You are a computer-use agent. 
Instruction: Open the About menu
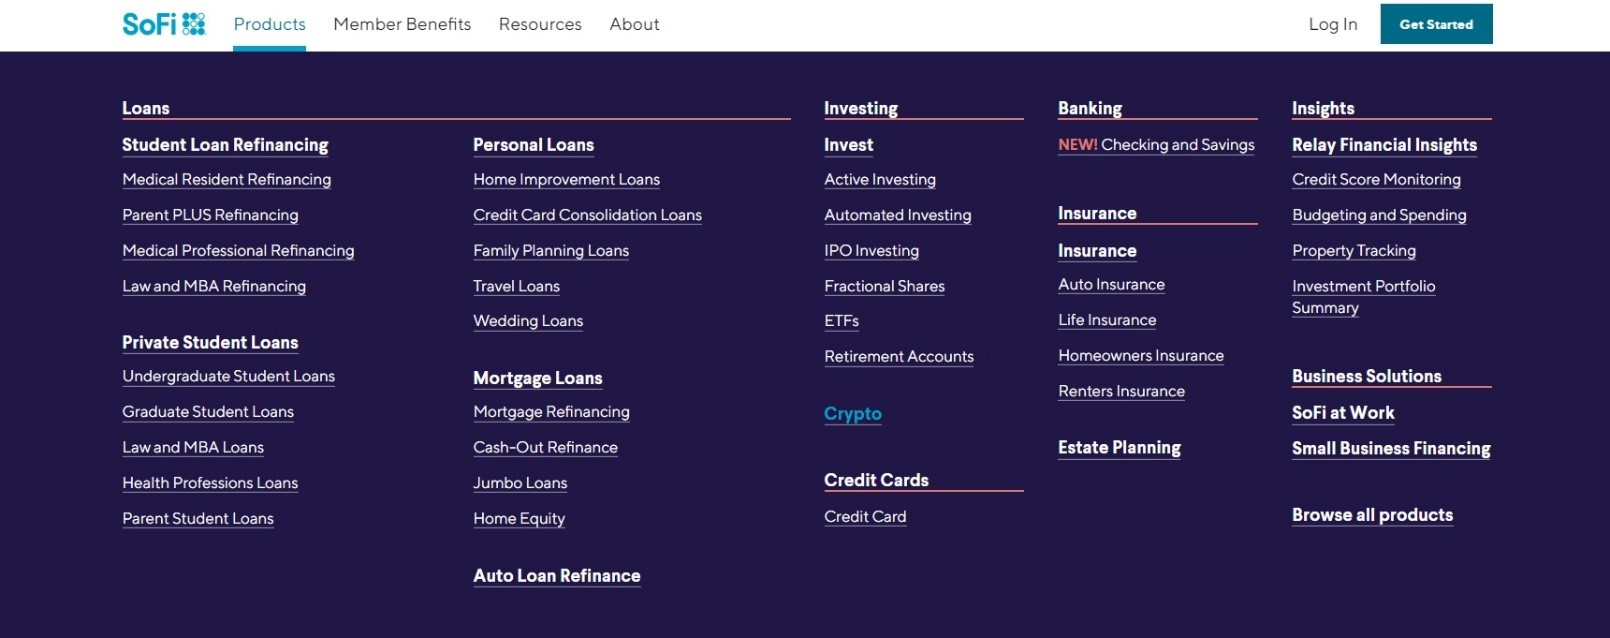pos(634,24)
